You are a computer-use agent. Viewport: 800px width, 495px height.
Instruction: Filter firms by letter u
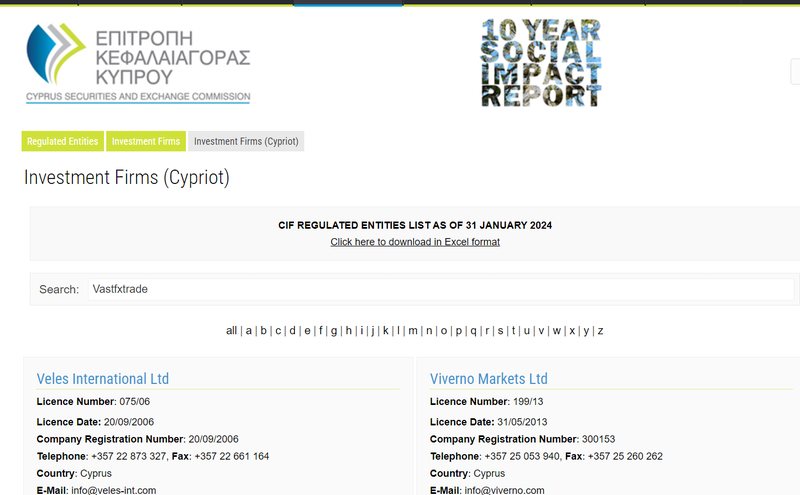(x=527, y=331)
